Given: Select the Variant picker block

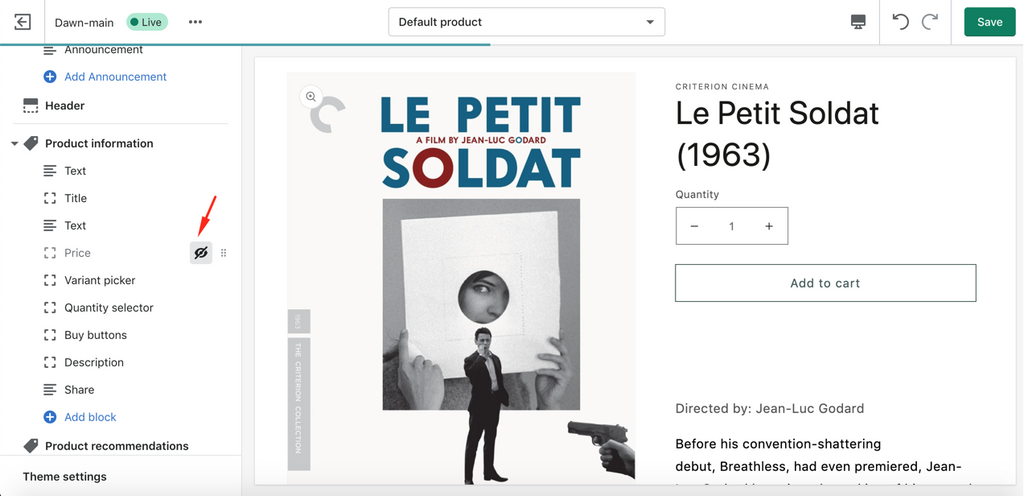Looking at the screenshot, I should tap(99, 281).
